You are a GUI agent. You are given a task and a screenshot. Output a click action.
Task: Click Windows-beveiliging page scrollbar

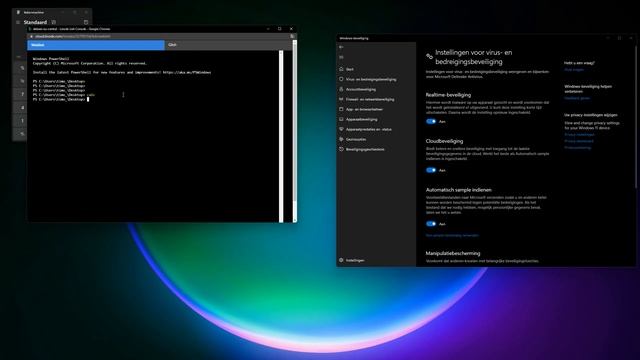point(635,116)
